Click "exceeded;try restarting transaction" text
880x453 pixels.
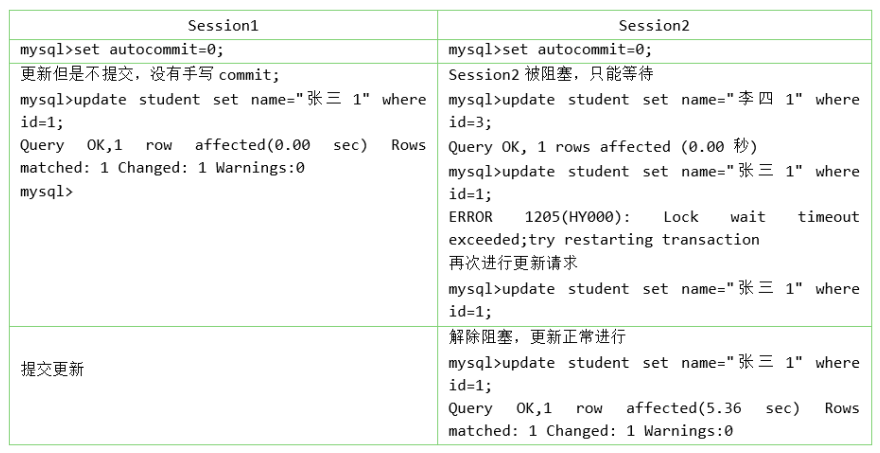pyautogui.click(x=604, y=239)
